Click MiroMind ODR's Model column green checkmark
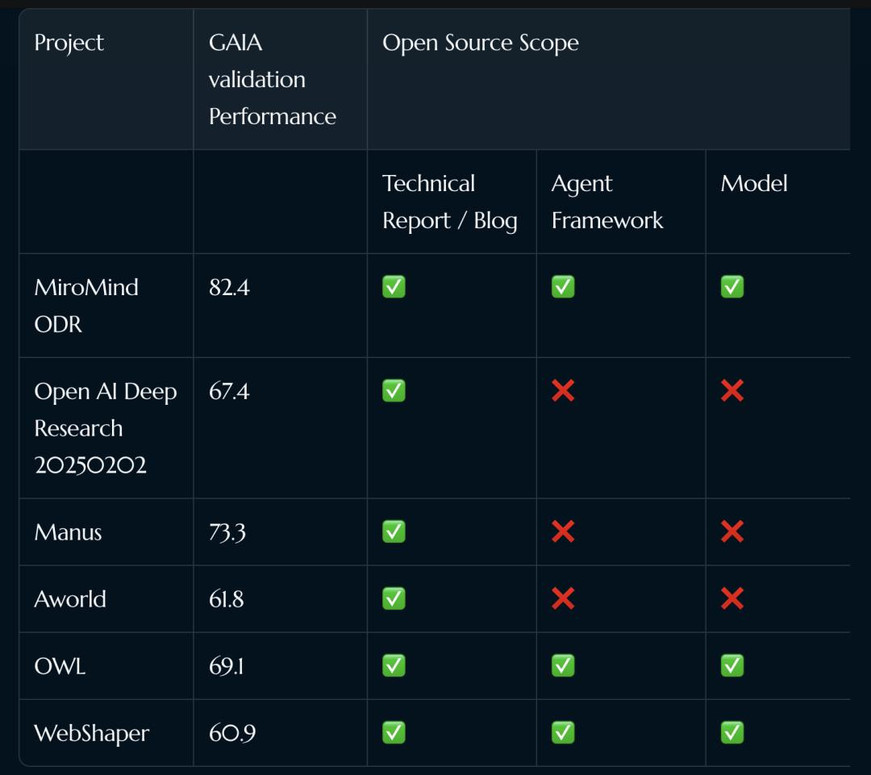 (732, 288)
